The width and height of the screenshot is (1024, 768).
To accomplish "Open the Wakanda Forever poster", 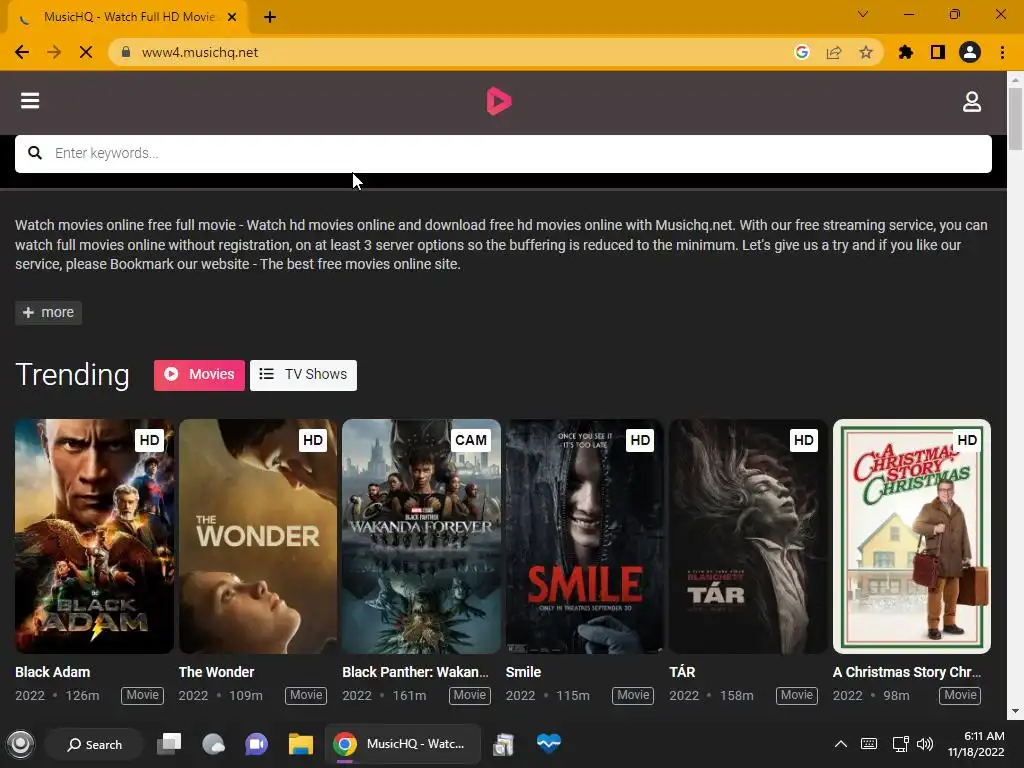I will point(421,536).
